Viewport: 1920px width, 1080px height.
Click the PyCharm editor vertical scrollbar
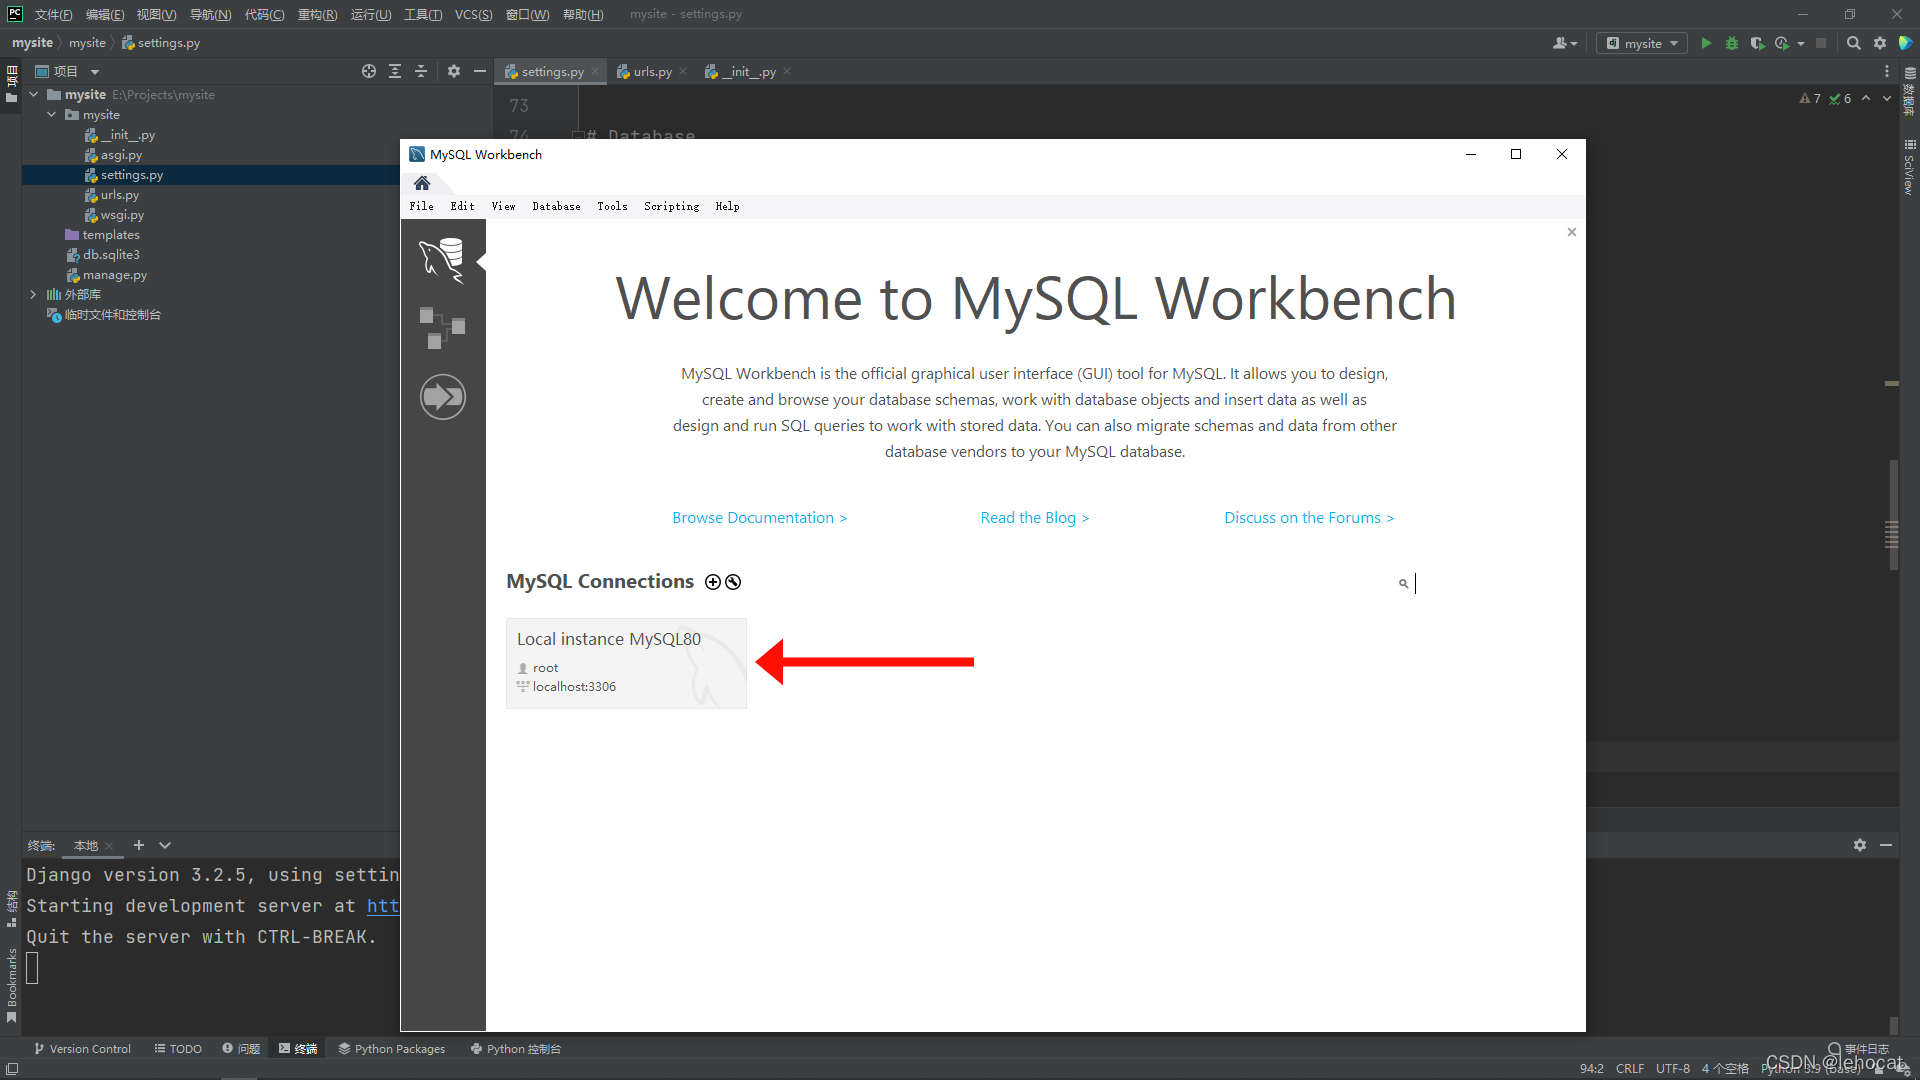click(1893, 515)
